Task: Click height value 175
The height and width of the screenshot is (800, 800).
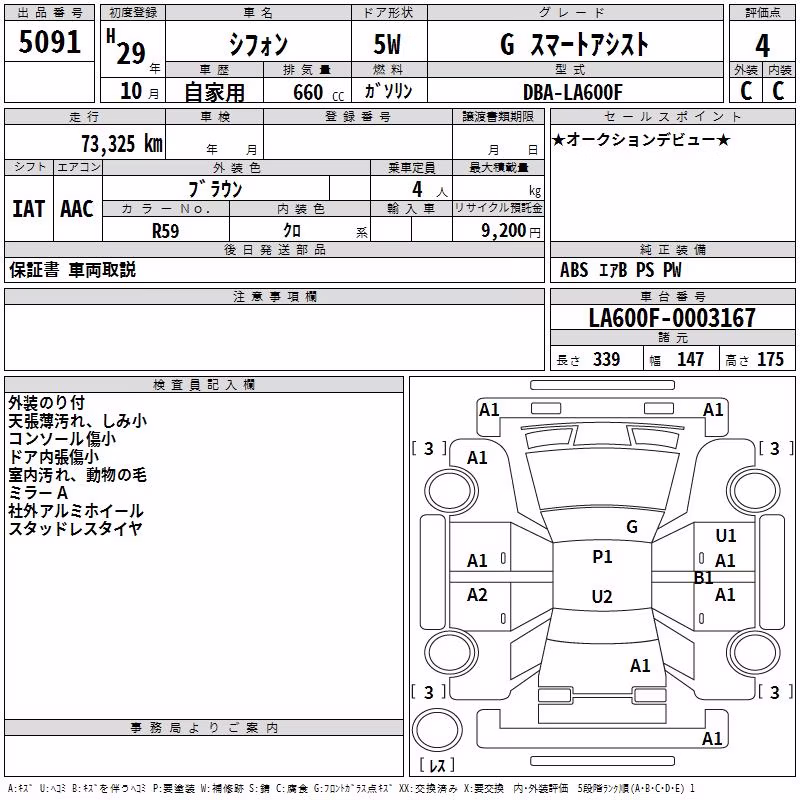Action: (x=770, y=359)
